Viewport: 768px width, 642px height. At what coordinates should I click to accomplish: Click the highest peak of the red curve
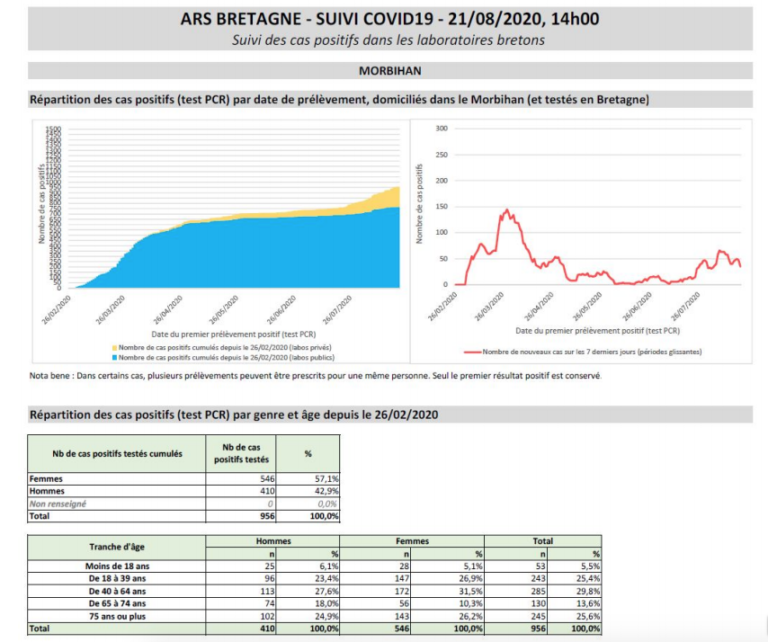507,210
